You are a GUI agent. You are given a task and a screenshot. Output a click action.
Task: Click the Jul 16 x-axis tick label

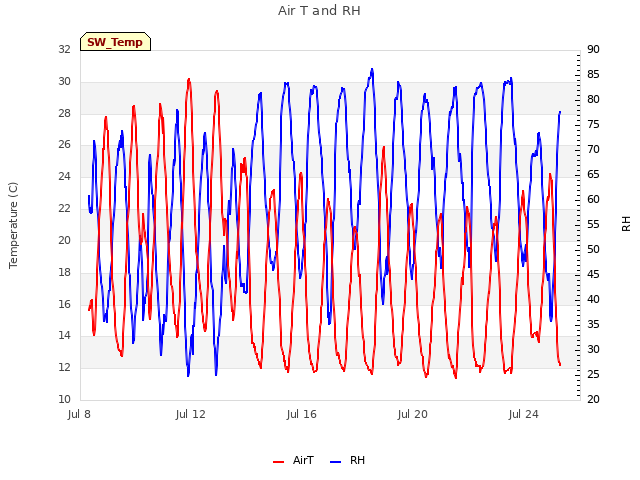coord(302,414)
